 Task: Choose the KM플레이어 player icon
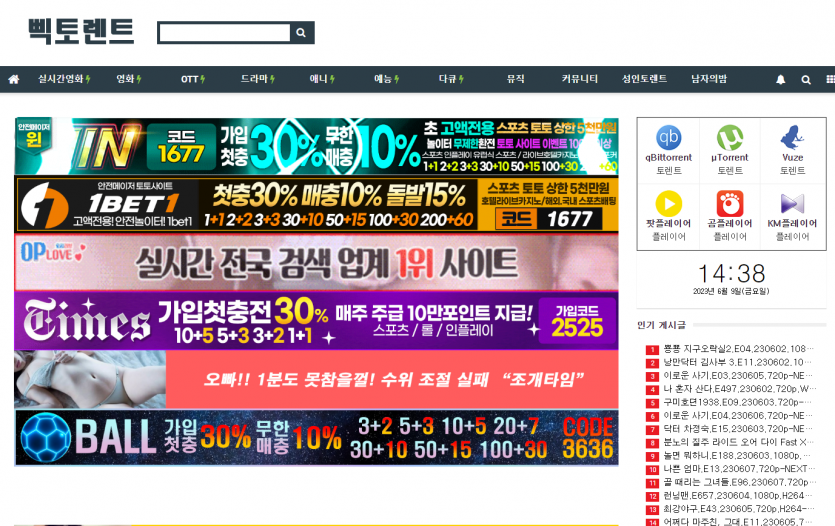[x=792, y=204]
